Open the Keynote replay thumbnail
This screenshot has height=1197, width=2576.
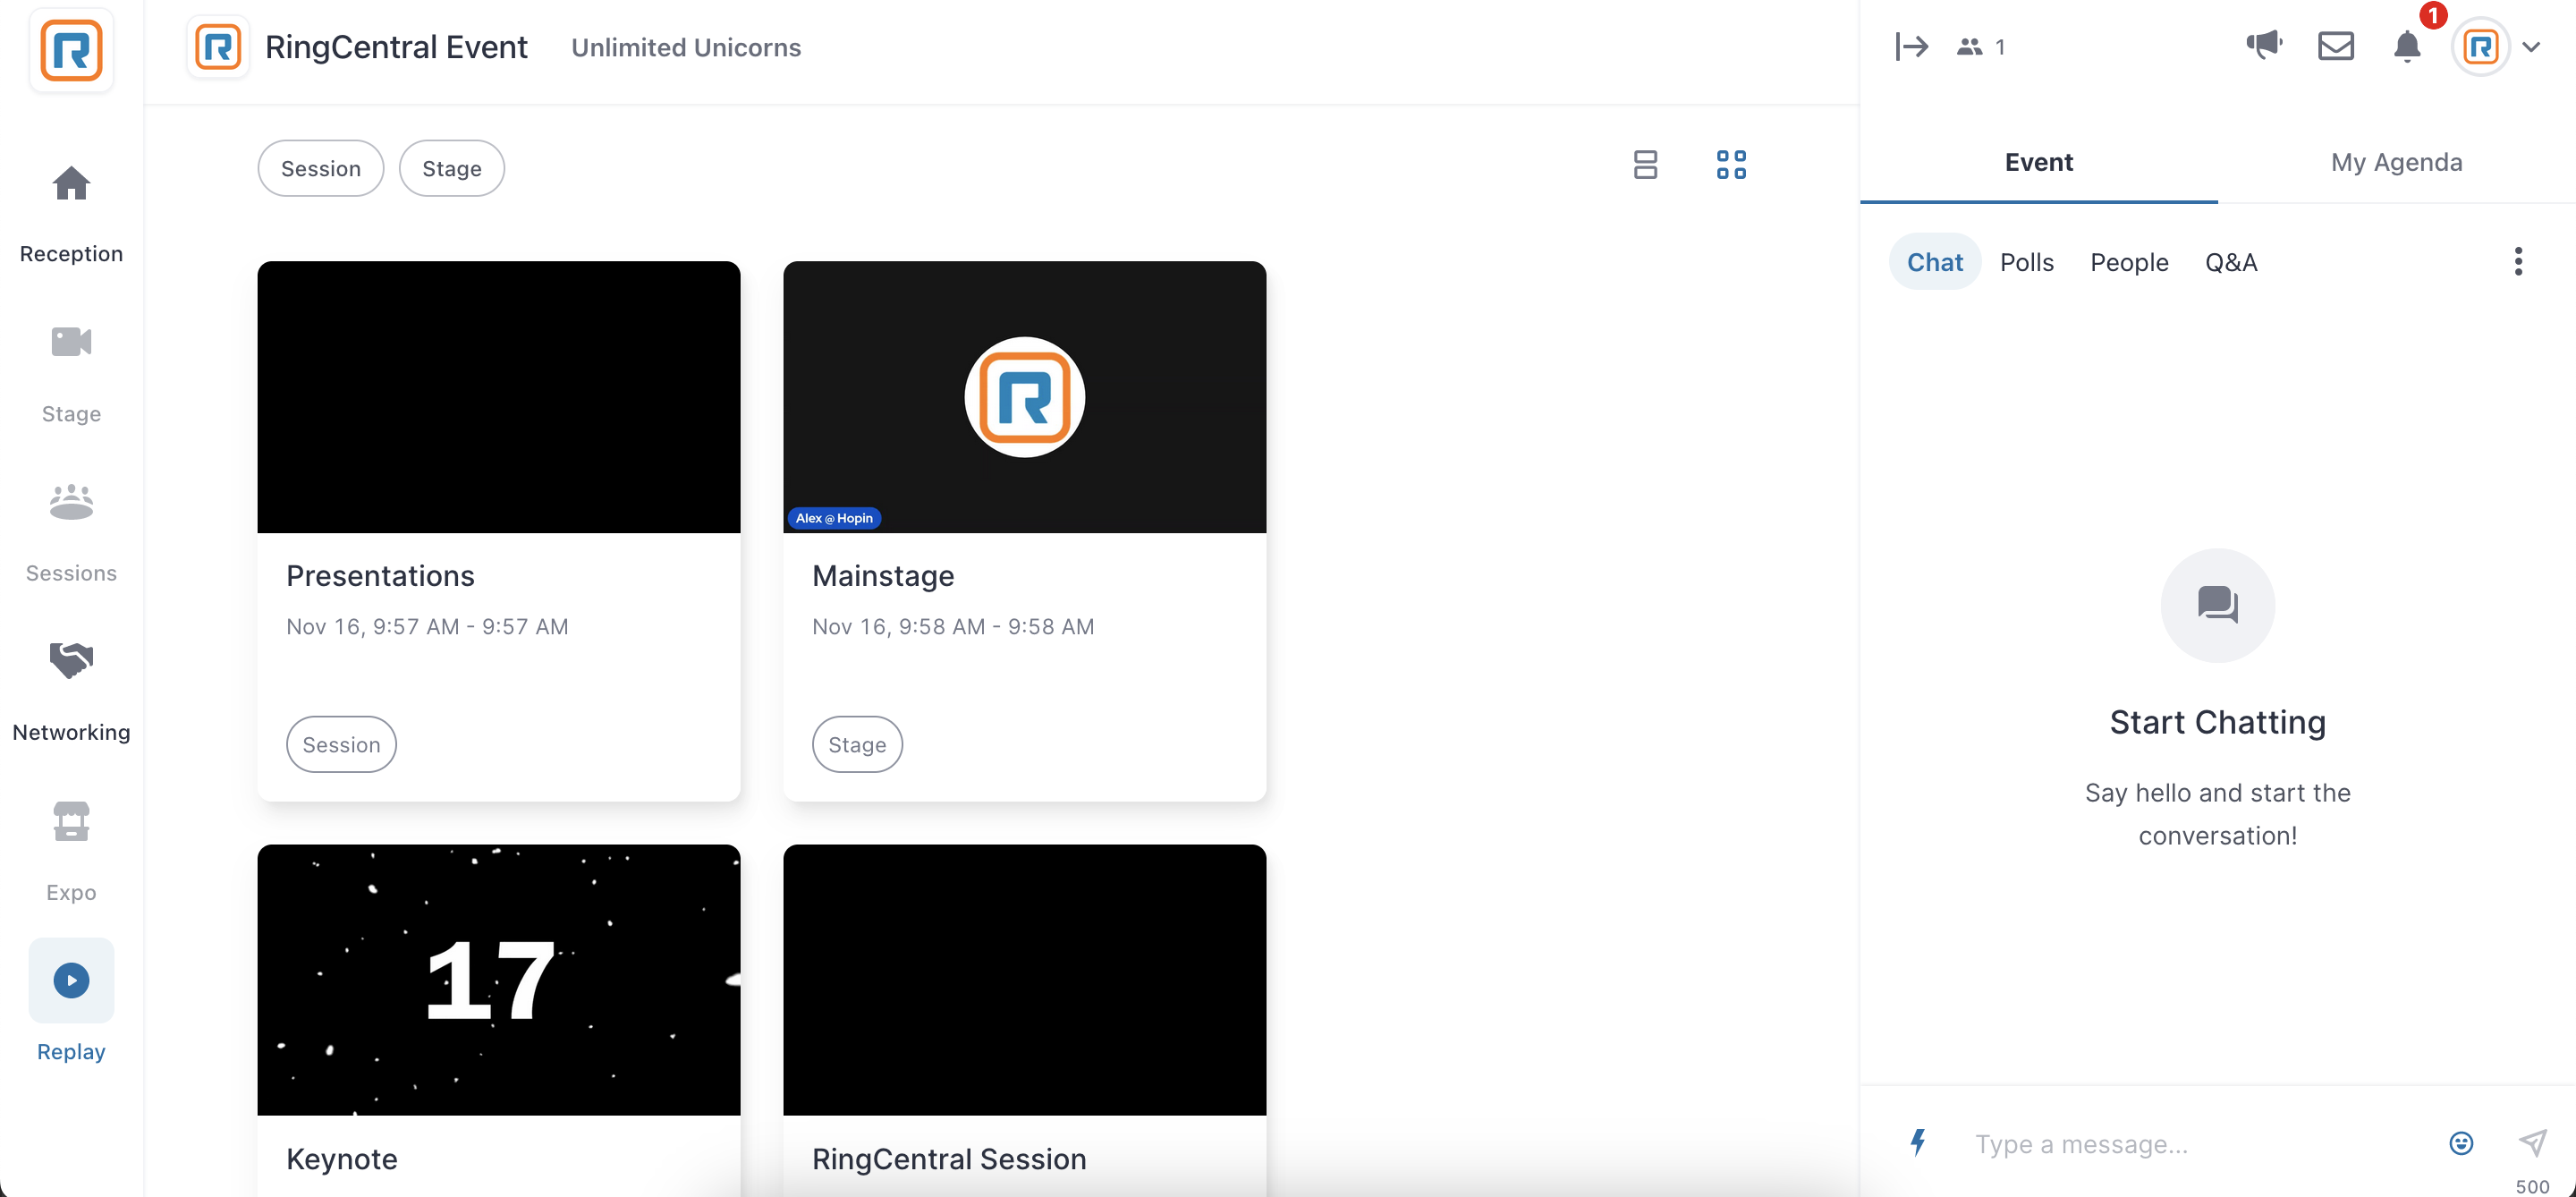point(499,980)
